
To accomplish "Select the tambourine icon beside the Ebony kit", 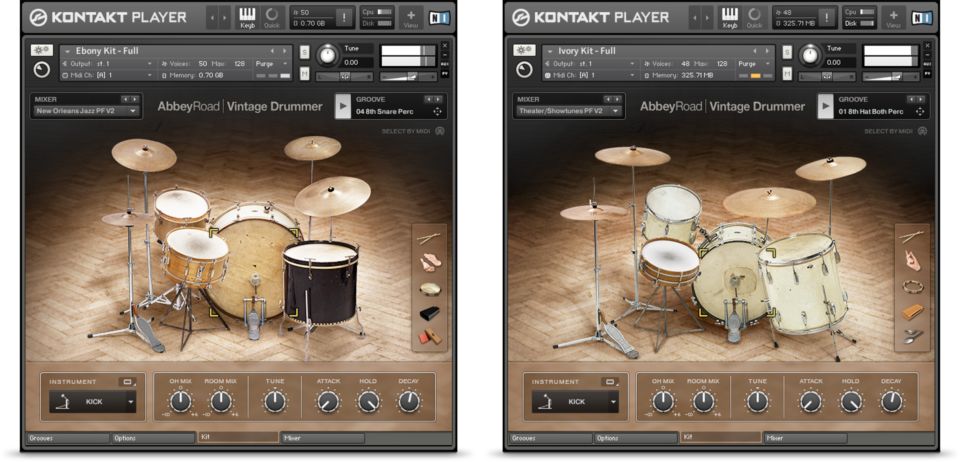I will pyautogui.click(x=429, y=288).
